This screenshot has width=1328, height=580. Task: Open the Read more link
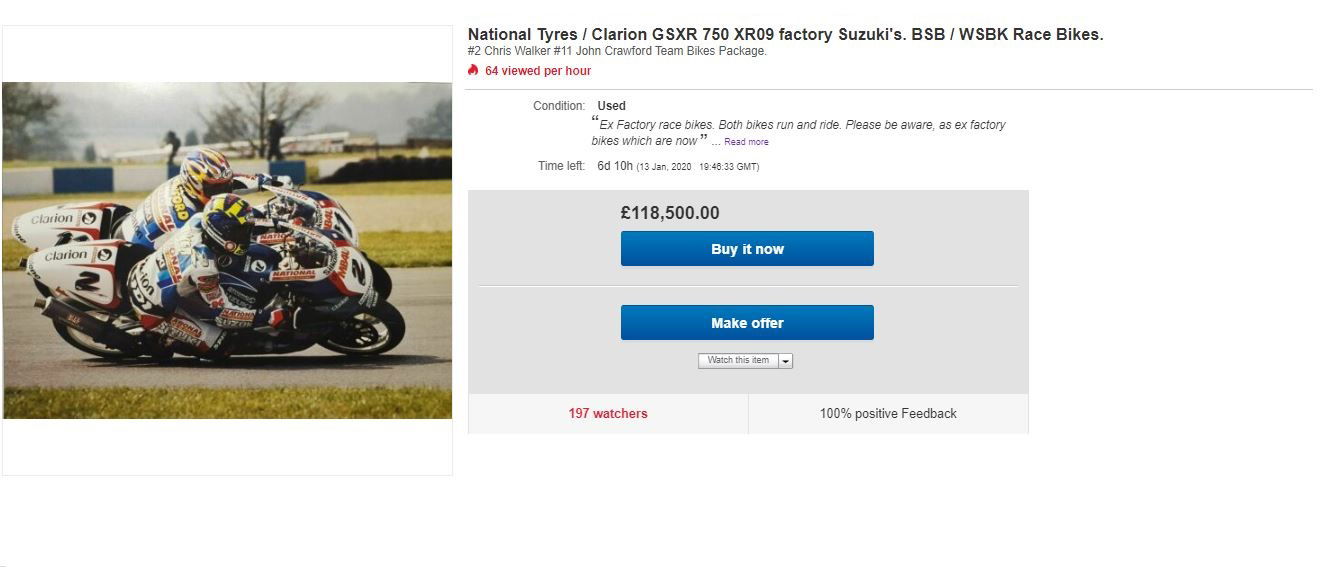click(x=746, y=142)
